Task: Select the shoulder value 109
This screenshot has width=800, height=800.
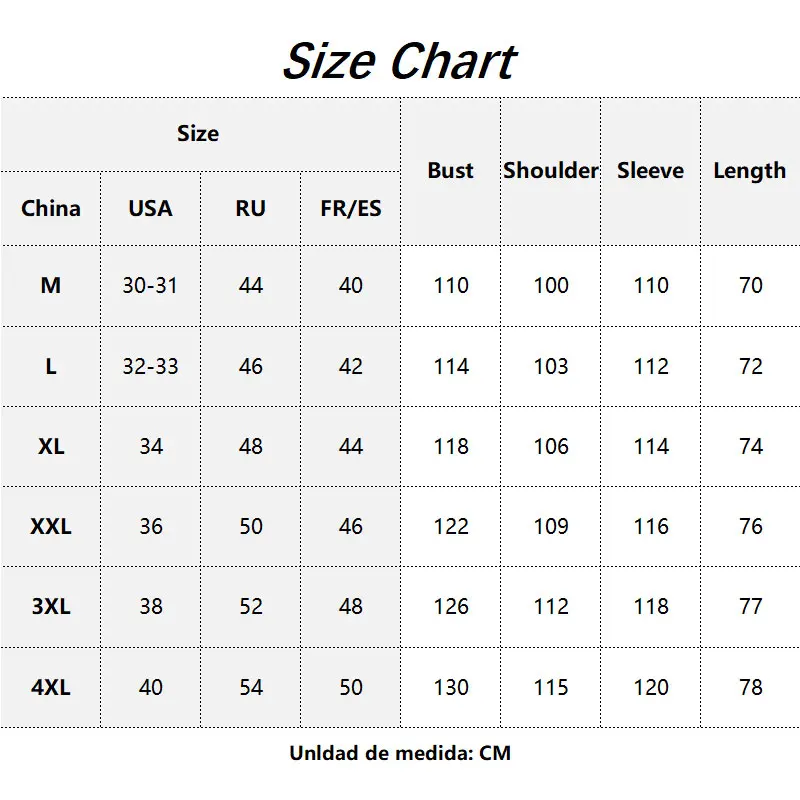Action: (x=551, y=527)
